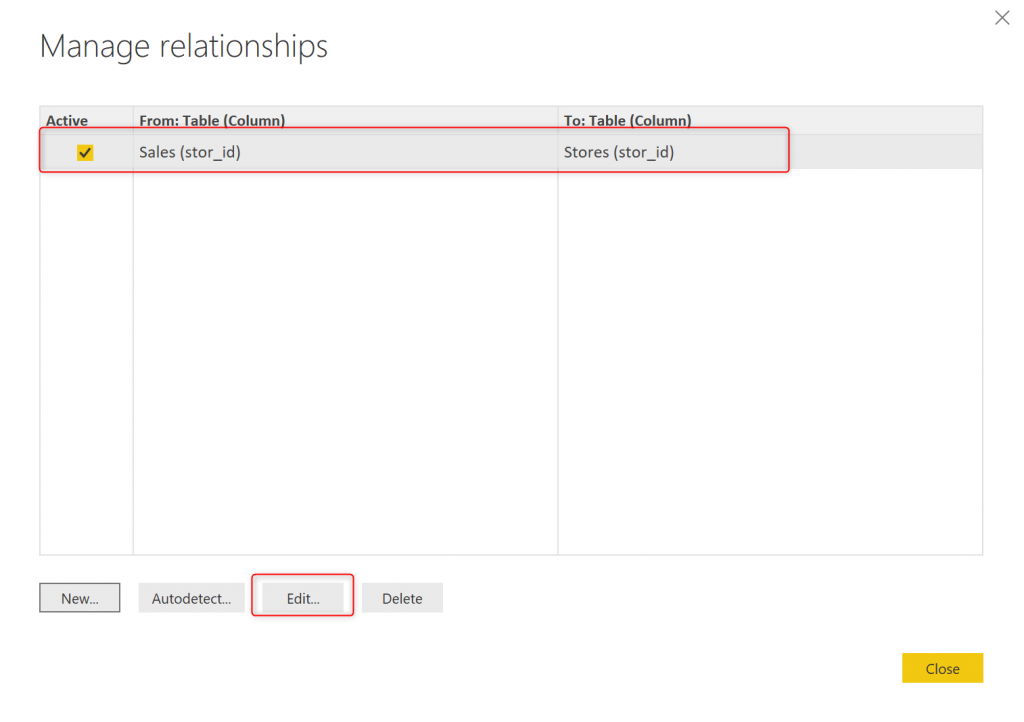The image size is (1024, 722).
Task: Click the To: Table (Column) header
Action: (627, 121)
